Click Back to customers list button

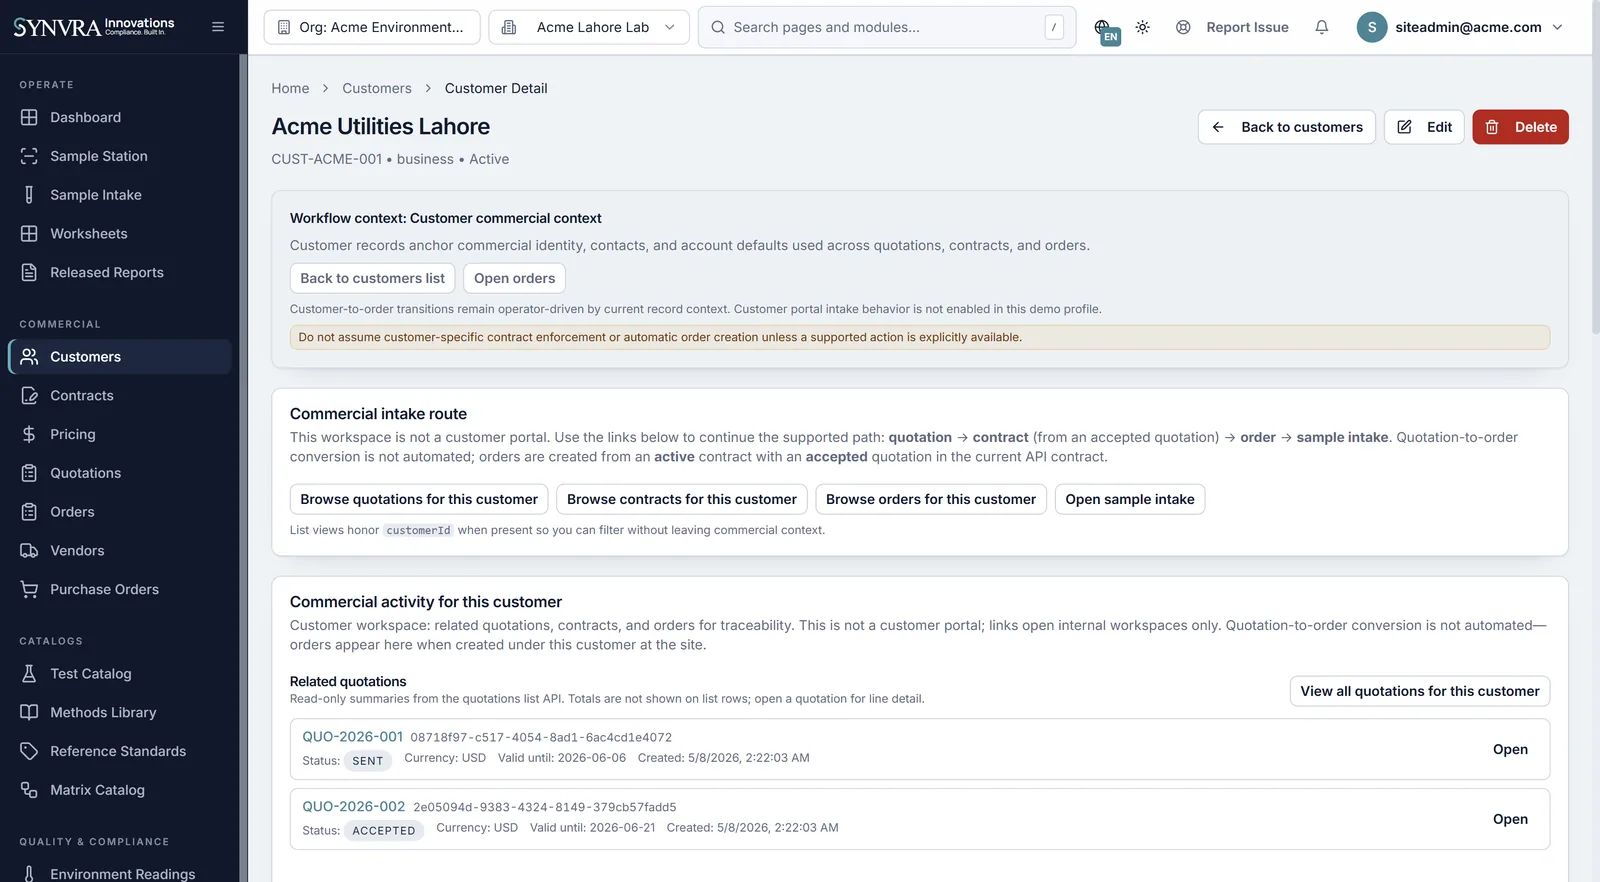(x=373, y=278)
